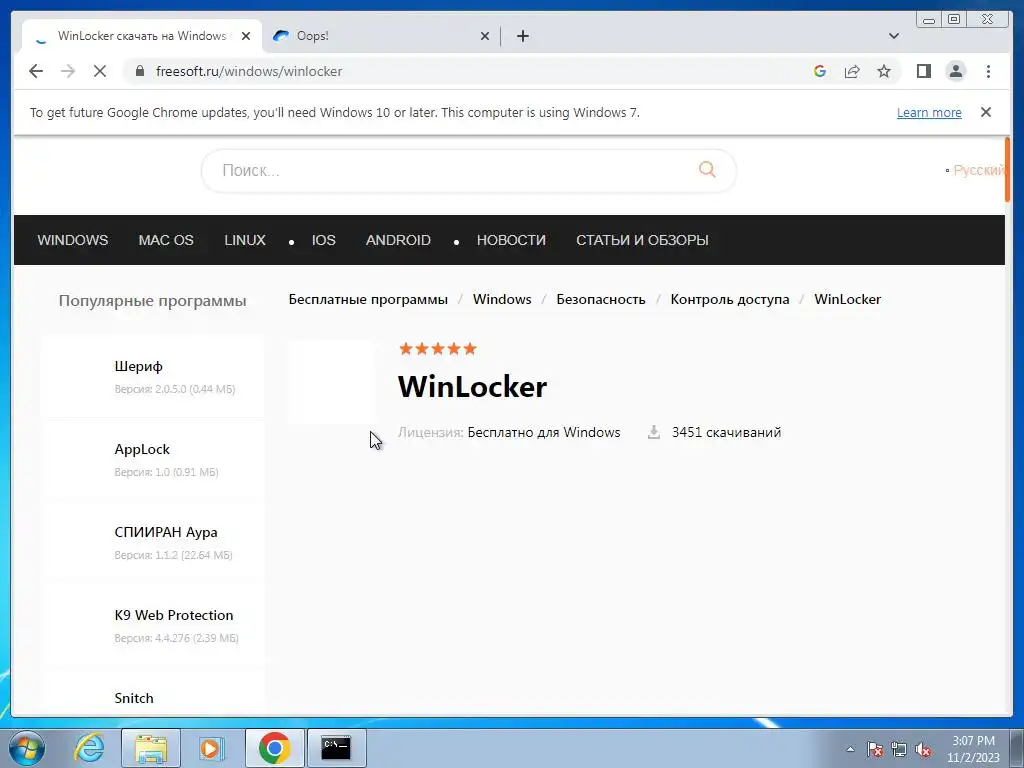This screenshot has height=768, width=1024.
Task: Open IOS menu section
Action: coord(323,240)
